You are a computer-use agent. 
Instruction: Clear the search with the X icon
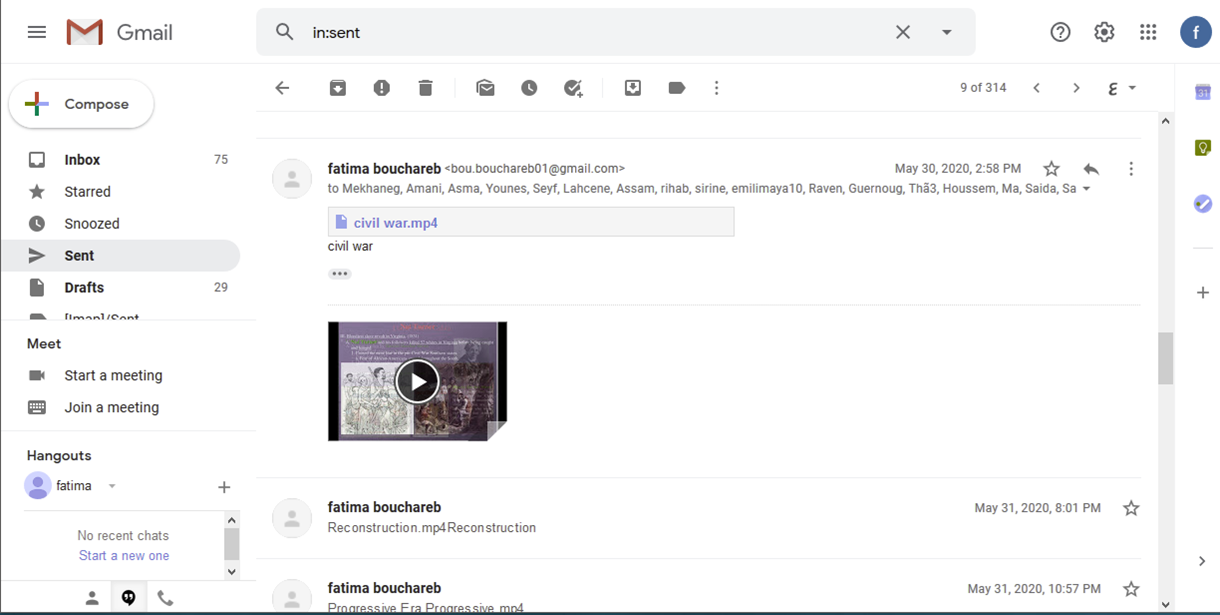tap(903, 32)
